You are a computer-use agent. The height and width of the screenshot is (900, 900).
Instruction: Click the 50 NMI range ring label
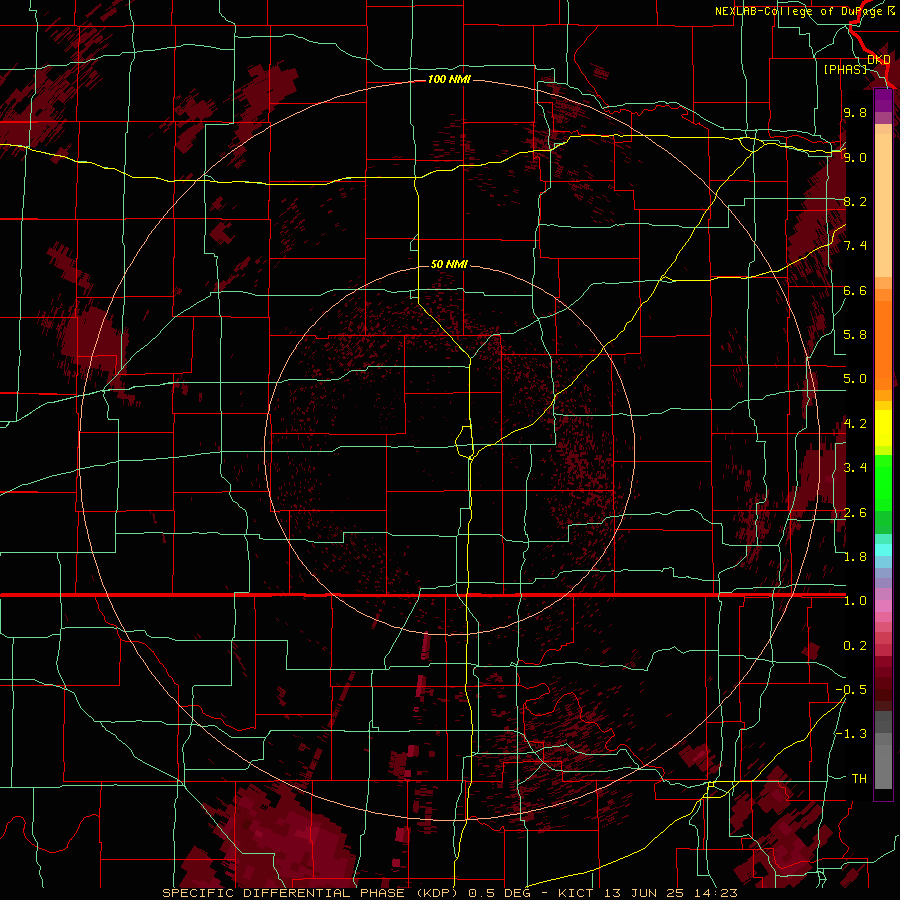(x=449, y=264)
